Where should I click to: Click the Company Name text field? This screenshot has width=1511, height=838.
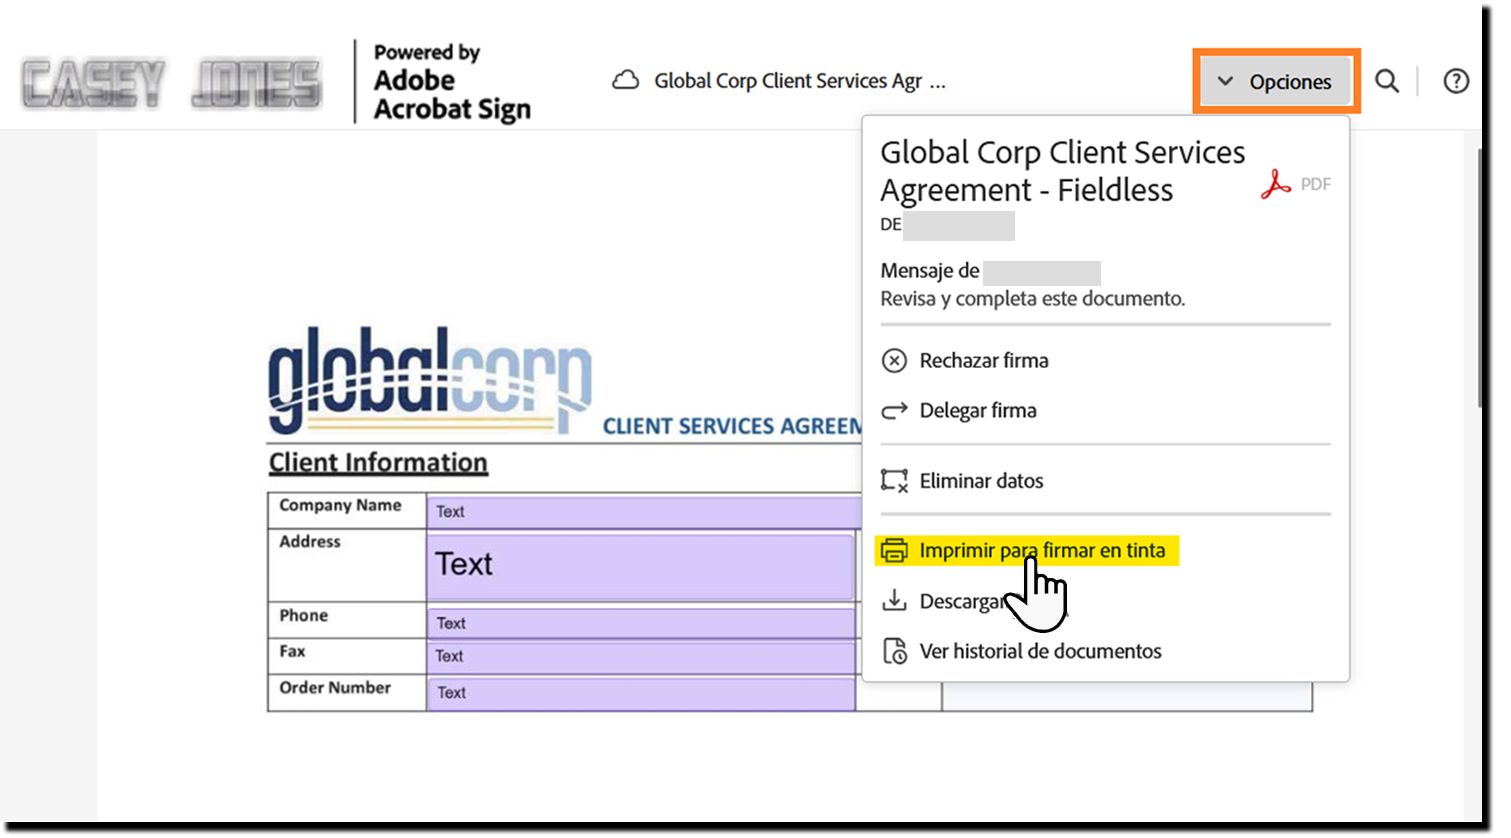tap(645, 511)
